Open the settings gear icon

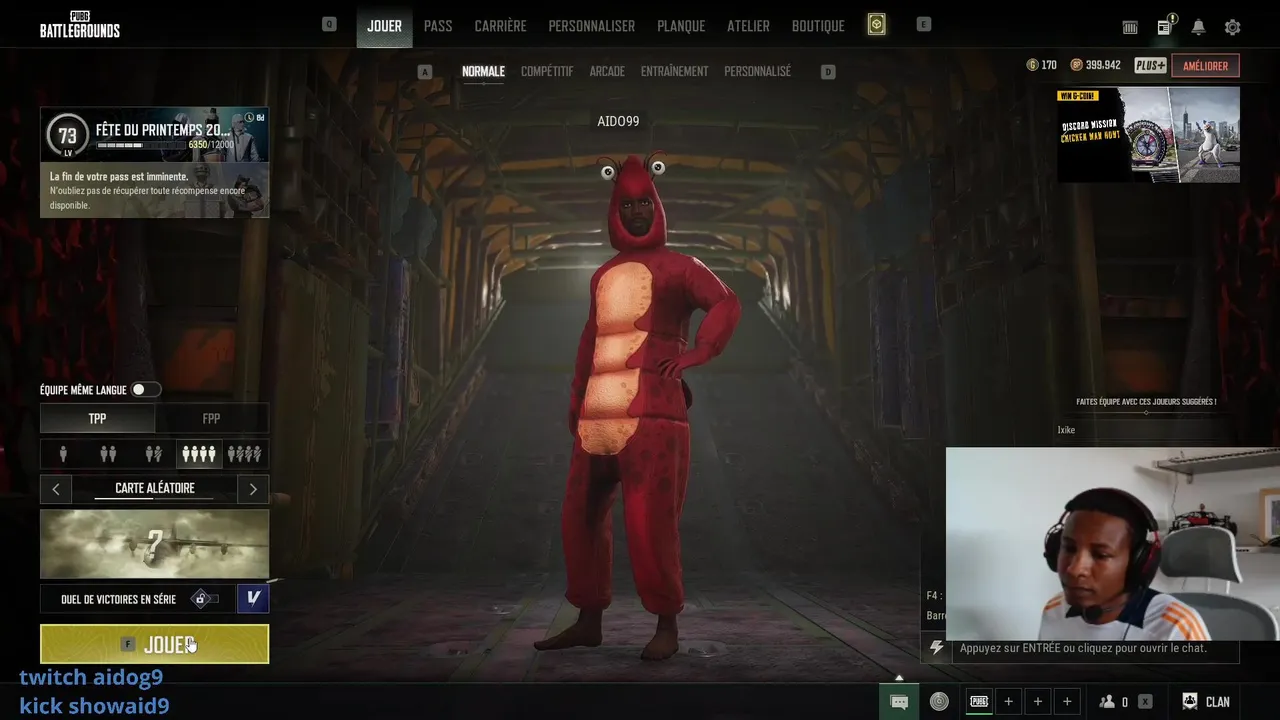1232,27
